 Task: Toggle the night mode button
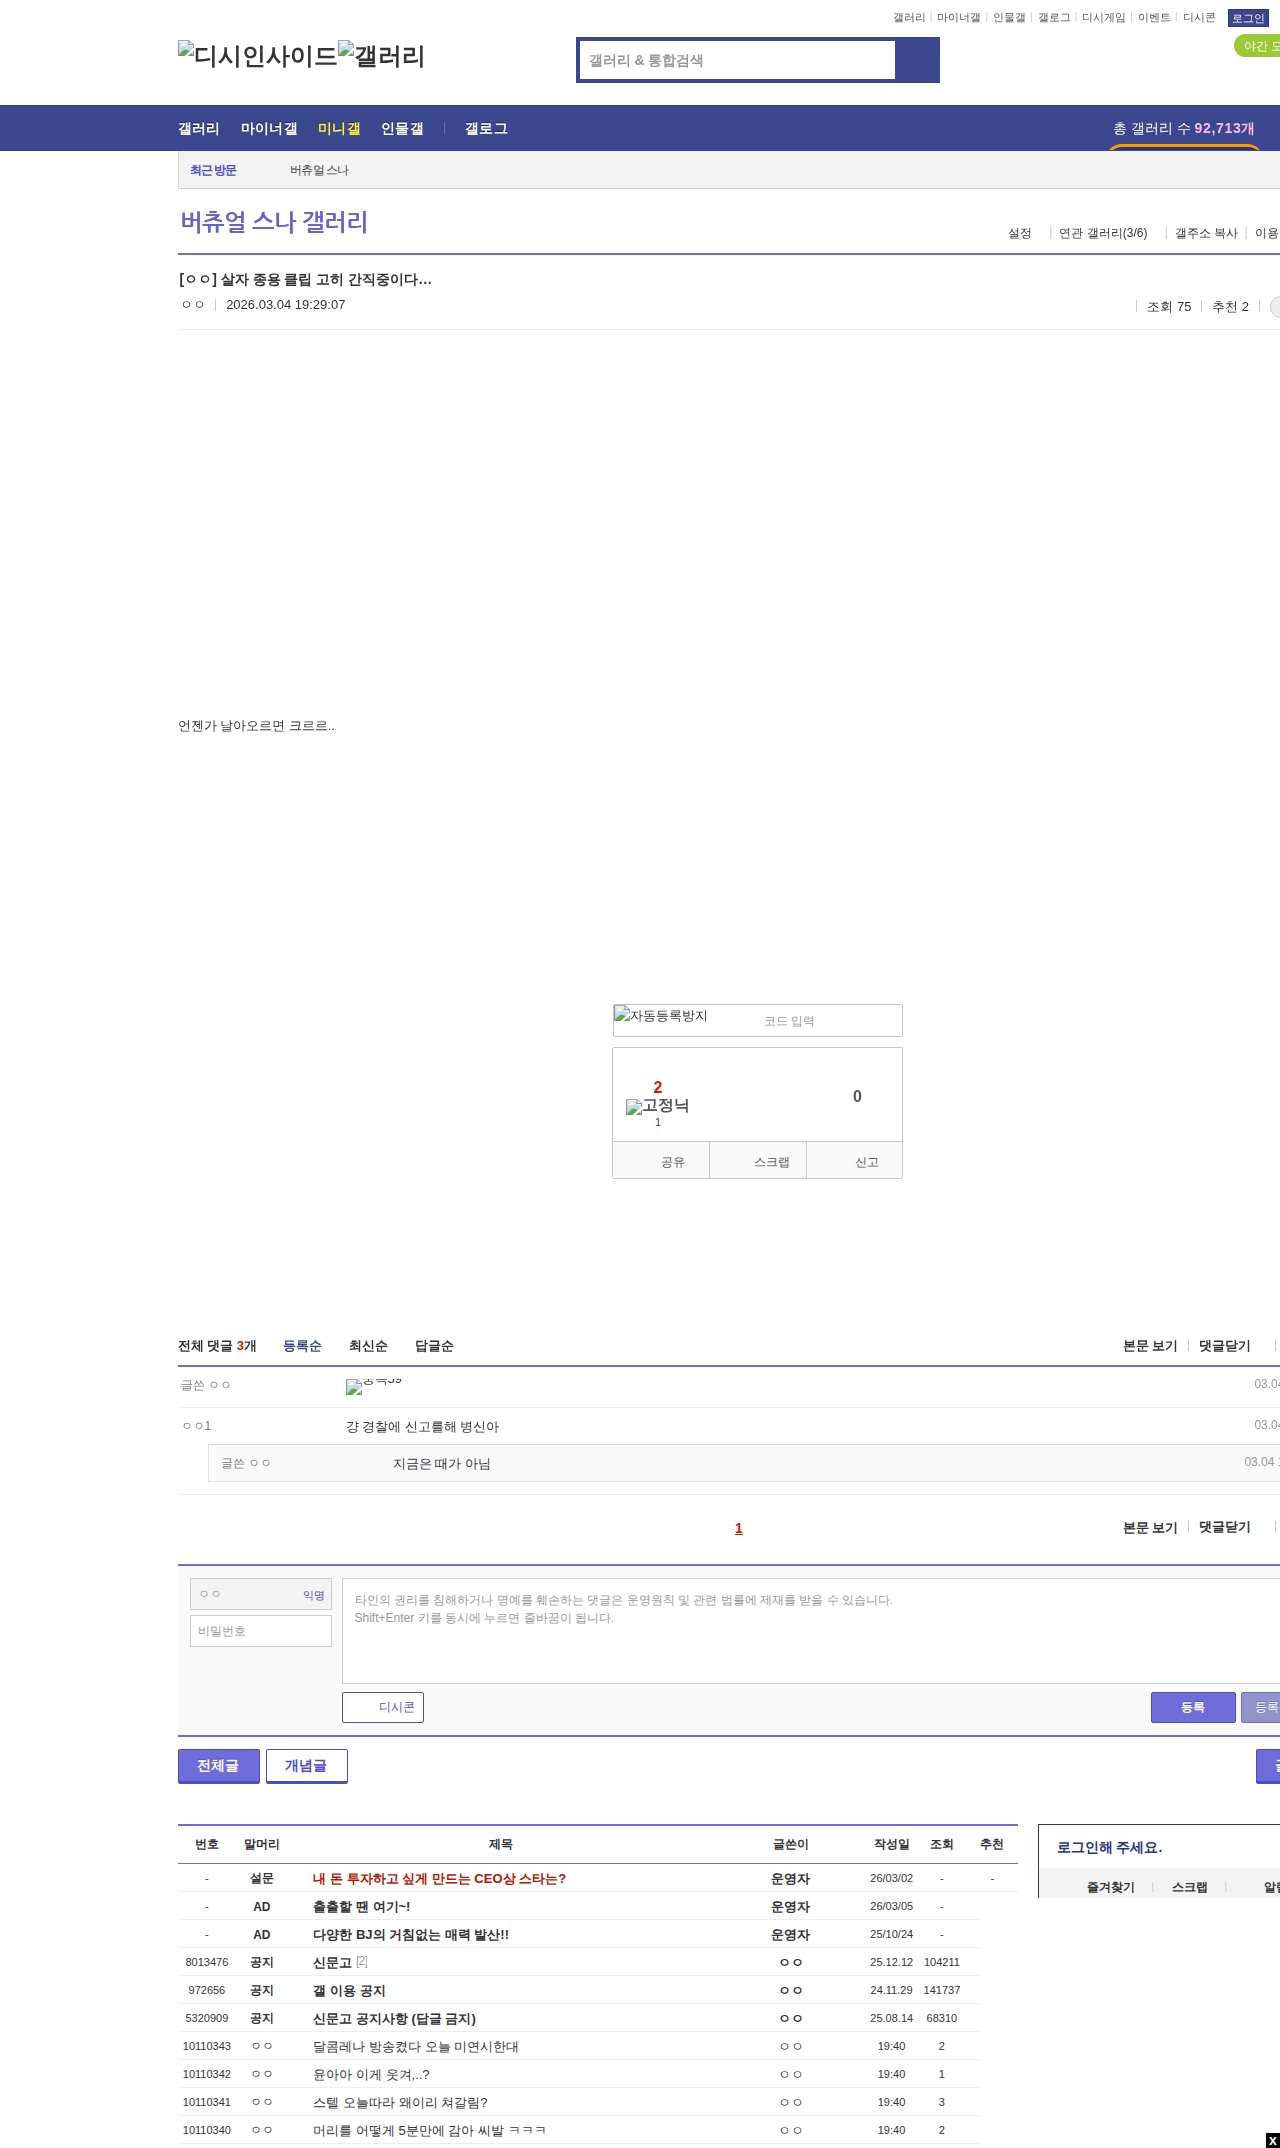pyautogui.click(x=1258, y=46)
